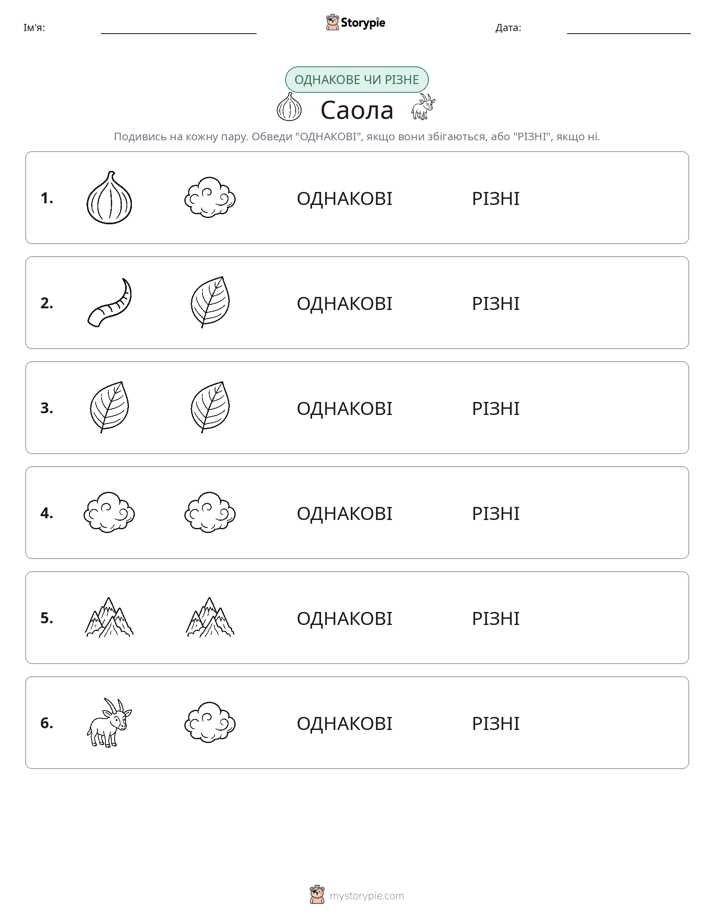Choose РІЗНІ for row 6
The image size is (714, 924).
pyautogui.click(x=495, y=724)
